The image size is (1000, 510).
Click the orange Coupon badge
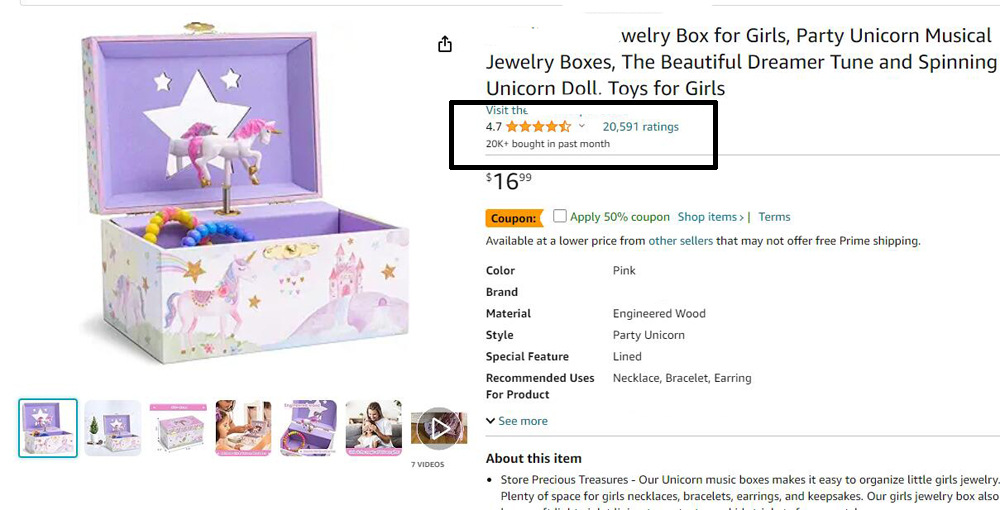pyautogui.click(x=514, y=218)
